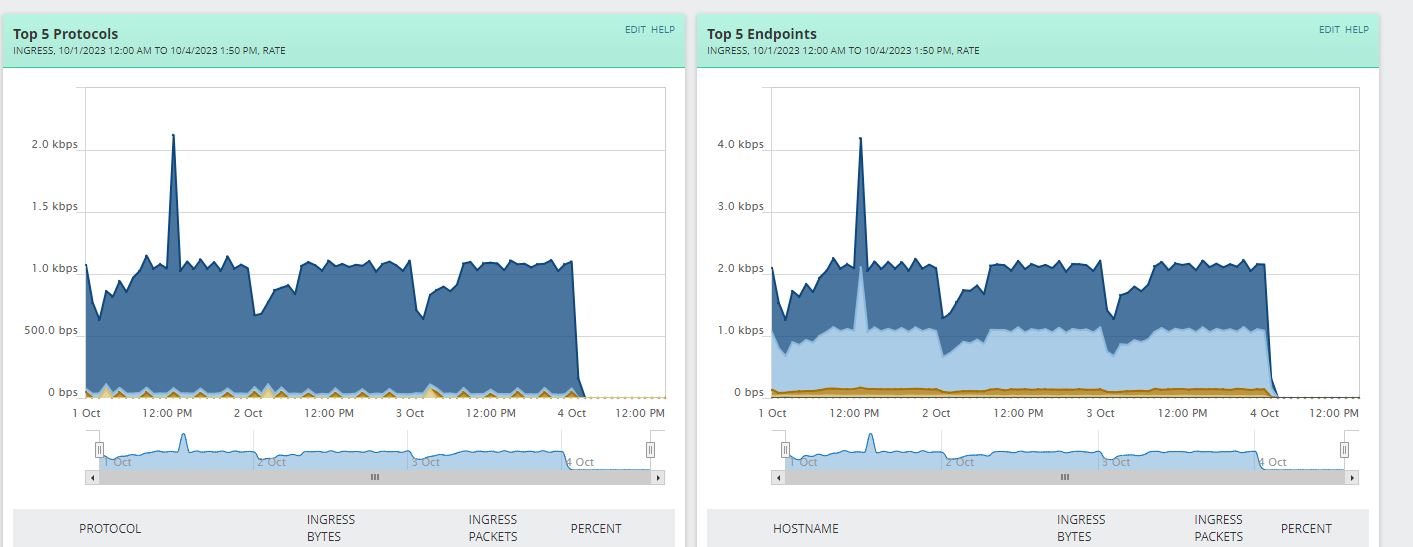The height and width of the screenshot is (547, 1413).
Task: Open HELP for Top 5 Protocols panel
Action: coord(663,30)
